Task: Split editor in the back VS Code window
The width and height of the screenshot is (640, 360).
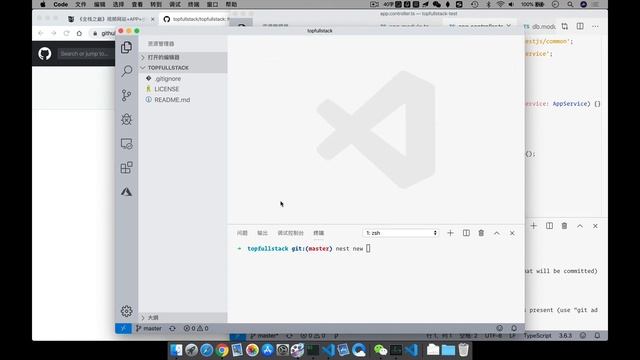Action: point(580,26)
